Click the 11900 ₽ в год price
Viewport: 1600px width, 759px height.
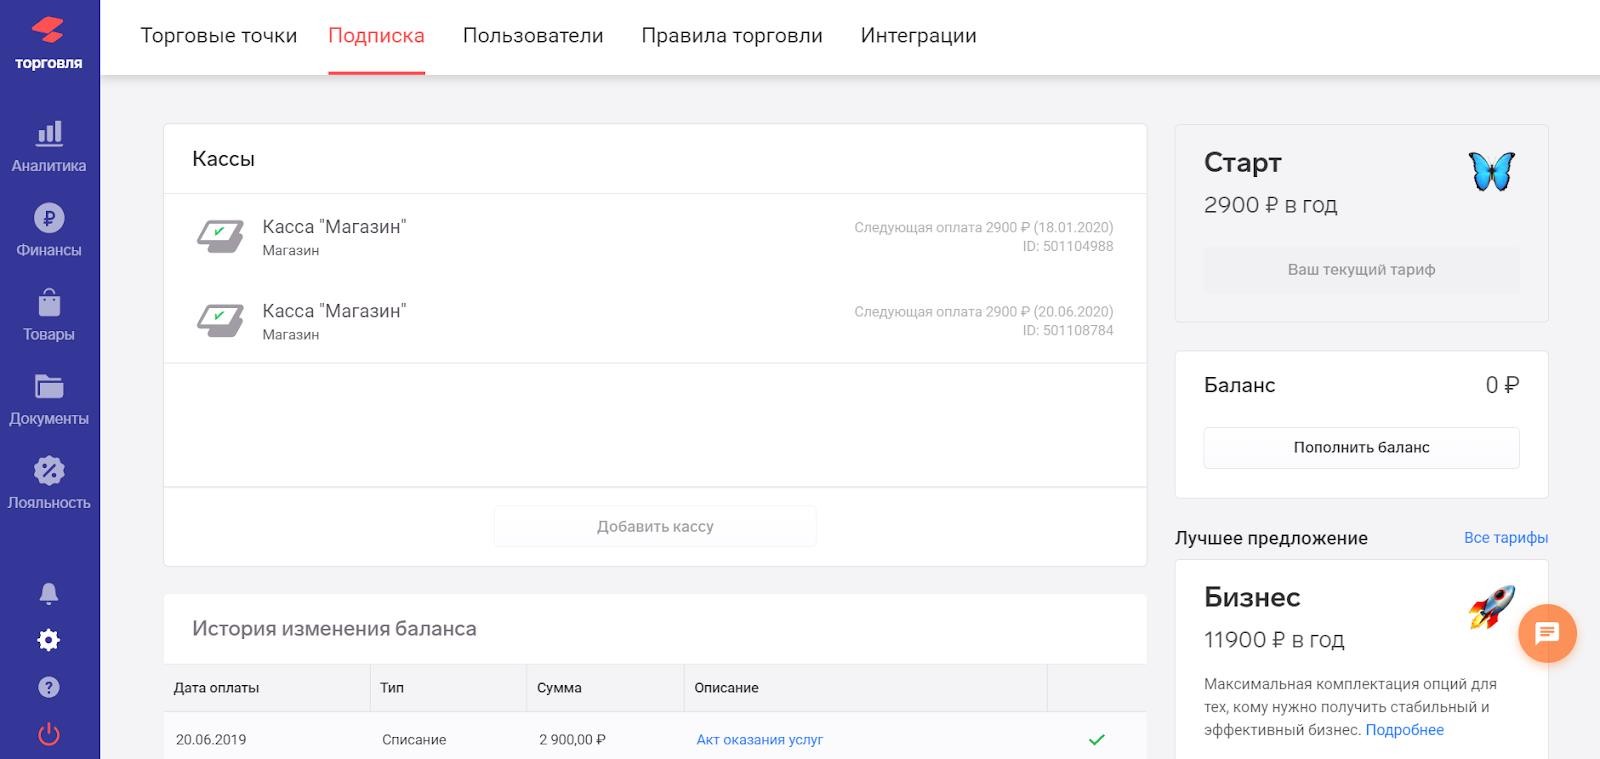click(x=1274, y=640)
